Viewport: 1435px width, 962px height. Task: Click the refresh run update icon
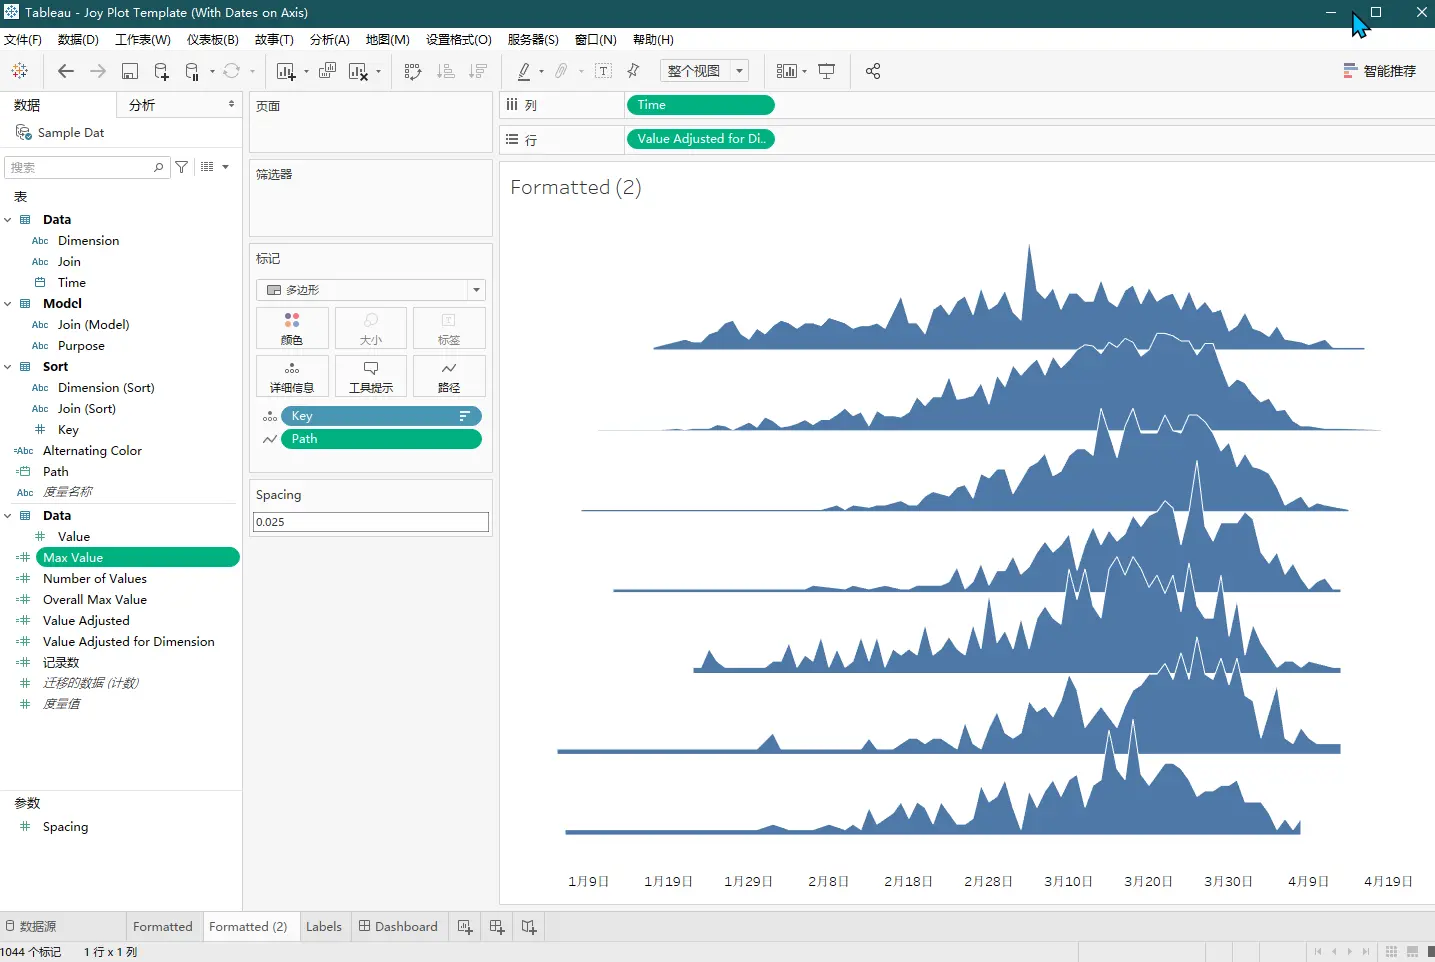pyautogui.click(x=232, y=71)
